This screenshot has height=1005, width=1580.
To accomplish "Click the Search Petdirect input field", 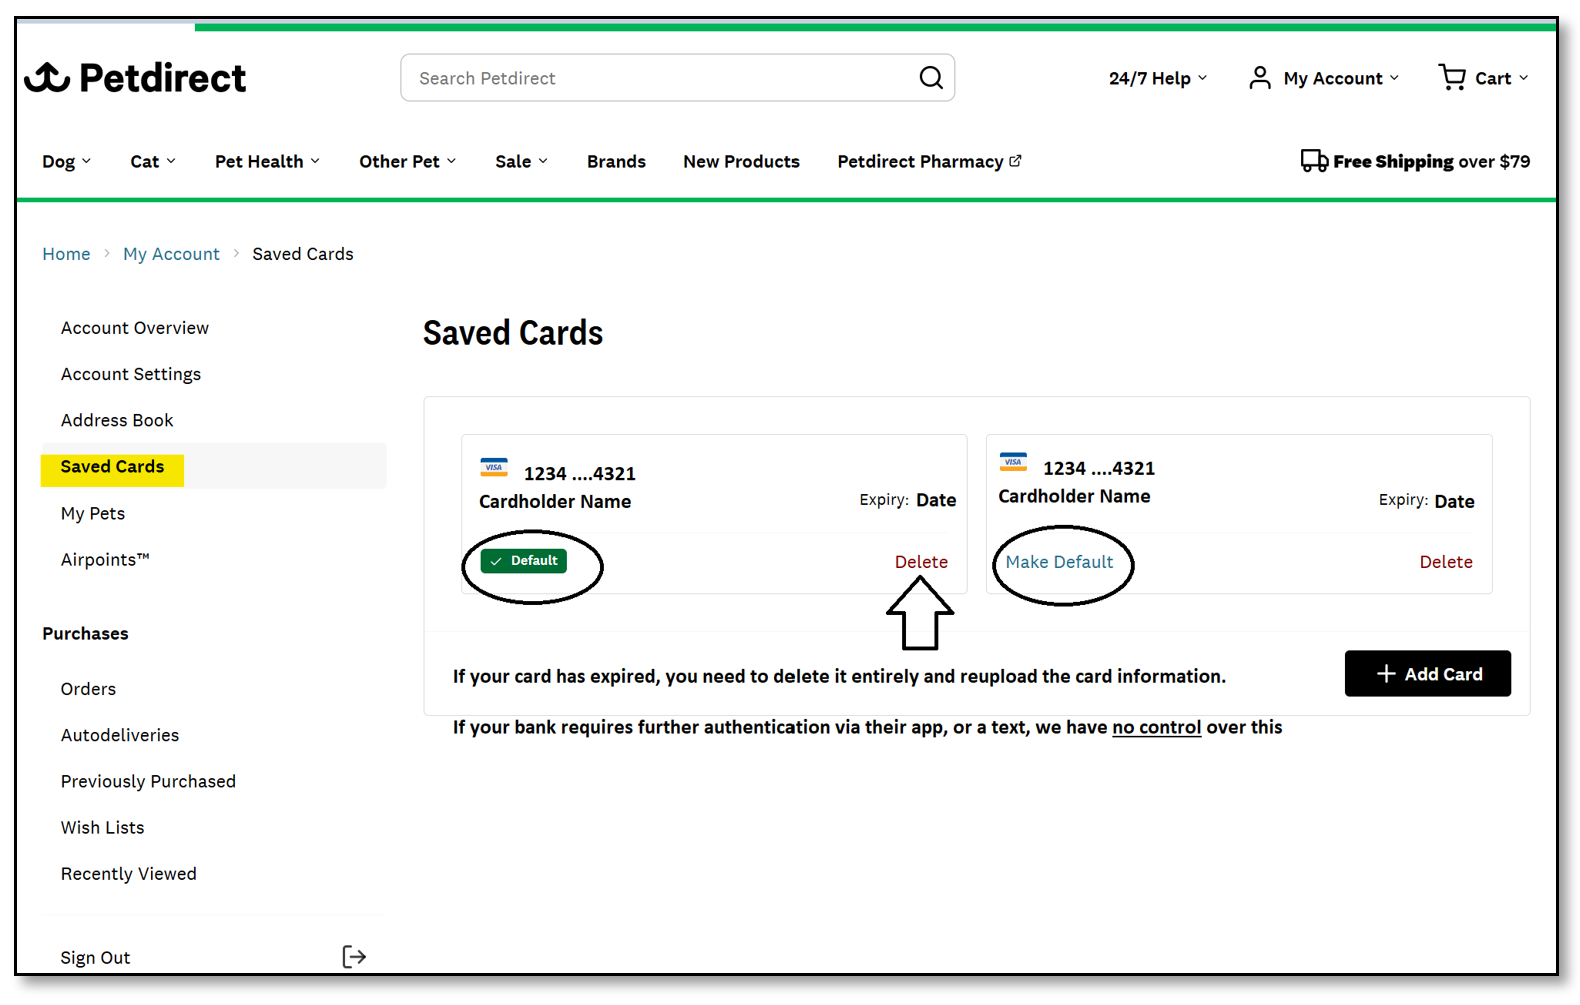I will pyautogui.click(x=660, y=78).
